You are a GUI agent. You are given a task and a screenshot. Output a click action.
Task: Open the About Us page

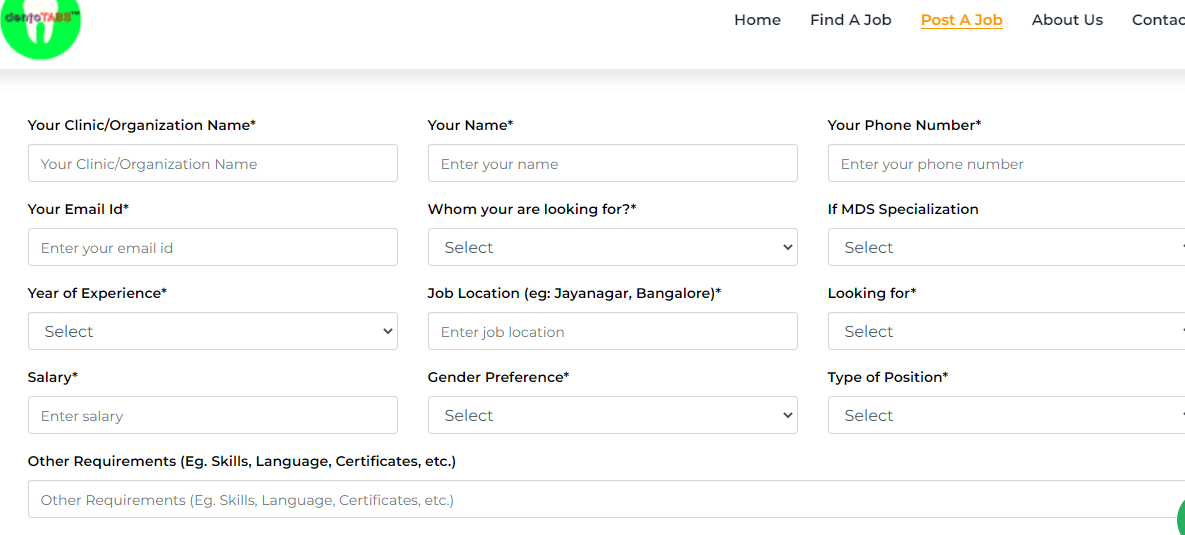[1067, 20]
